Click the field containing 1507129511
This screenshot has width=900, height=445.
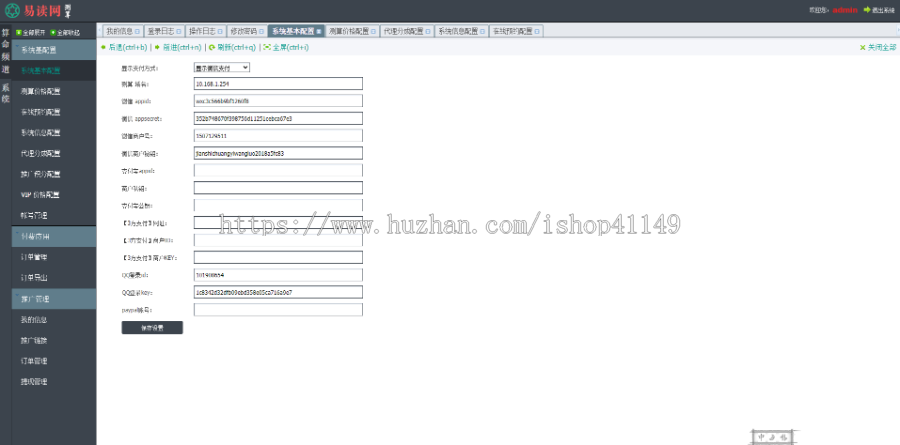278,136
